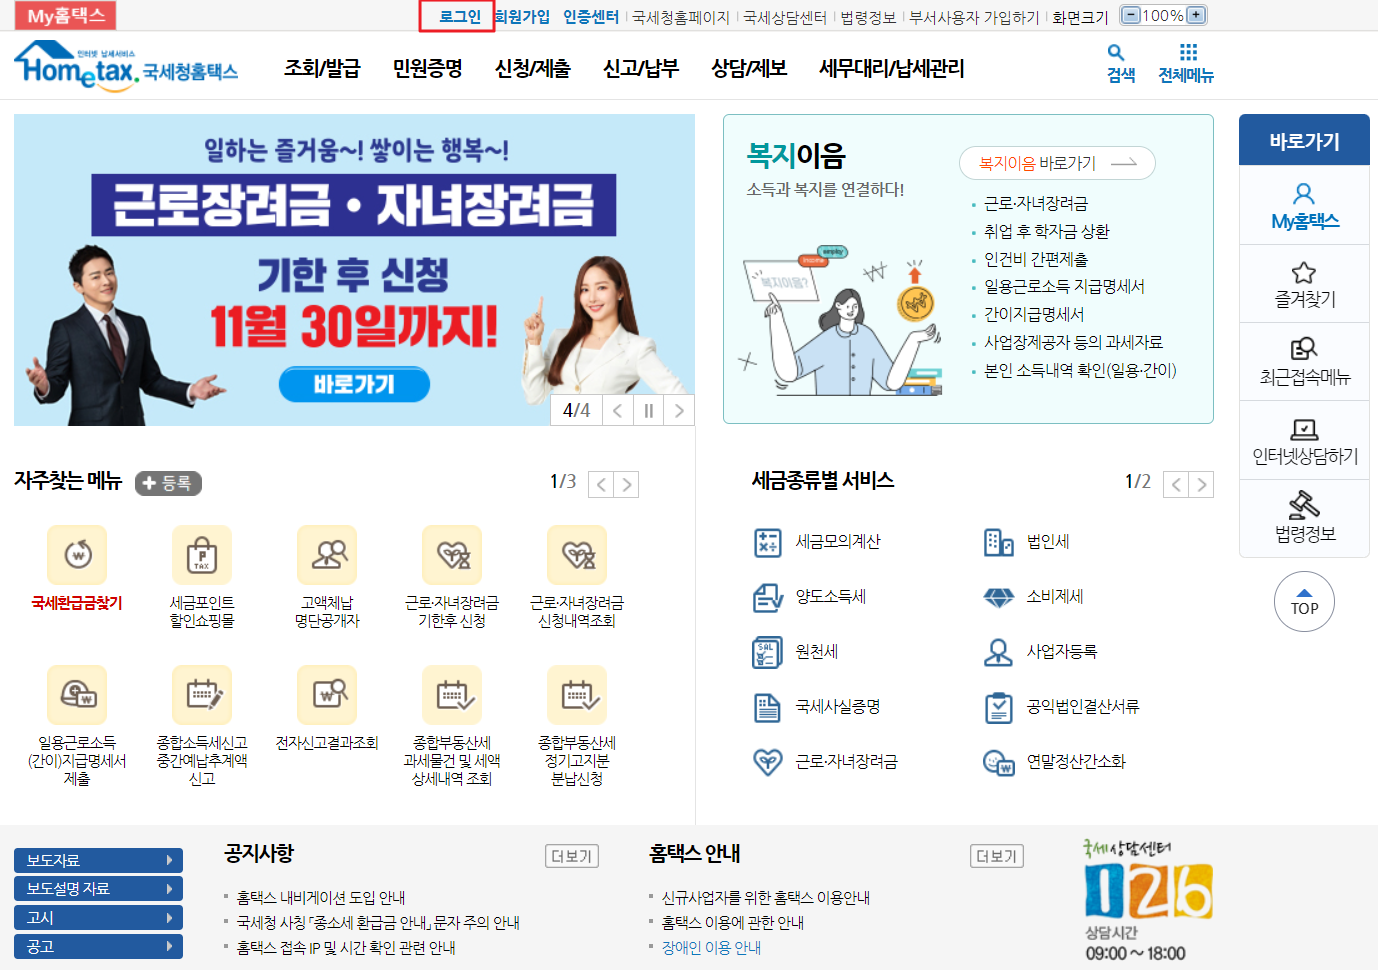Click the 국세사실증명 document icon
Image resolution: width=1378 pixels, height=970 pixels.
(767, 707)
